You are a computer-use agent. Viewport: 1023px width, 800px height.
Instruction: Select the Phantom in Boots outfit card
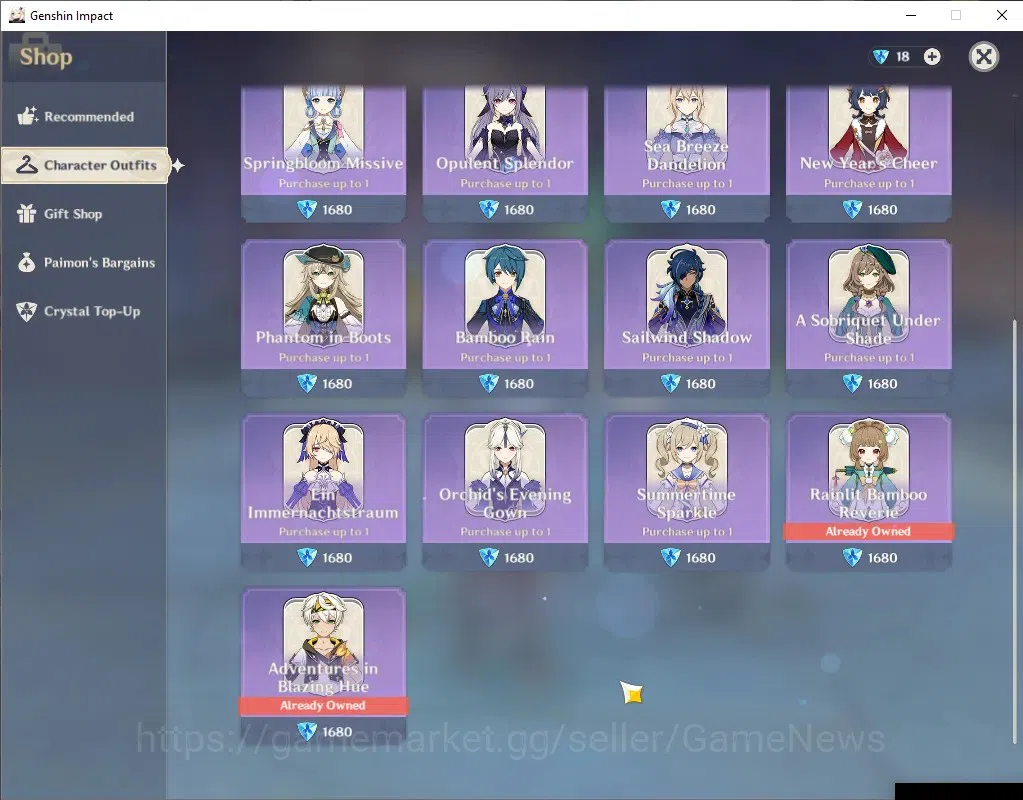click(324, 318)
